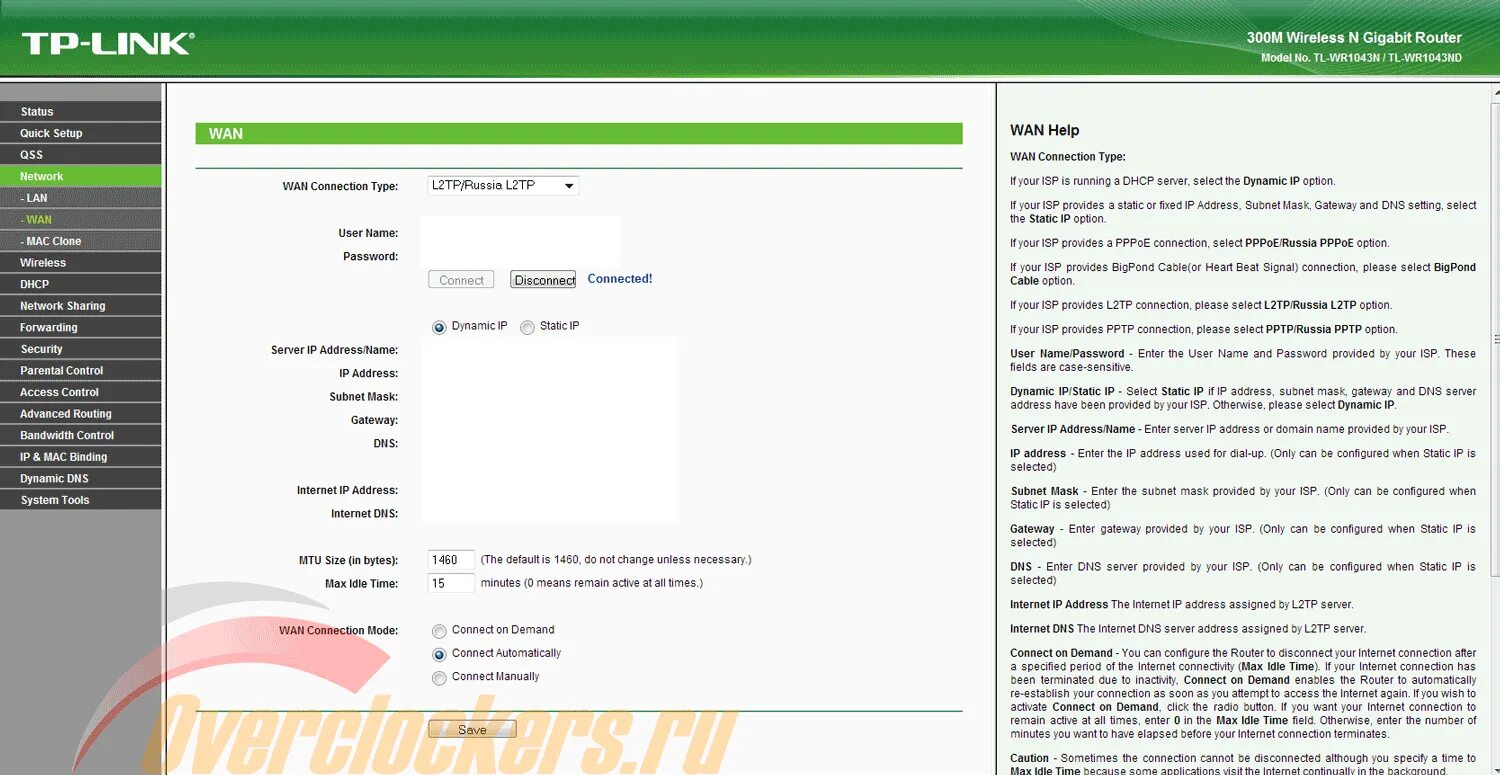Click the Disconnect button
Screen dimensions: 1500x775
[543, 280]
